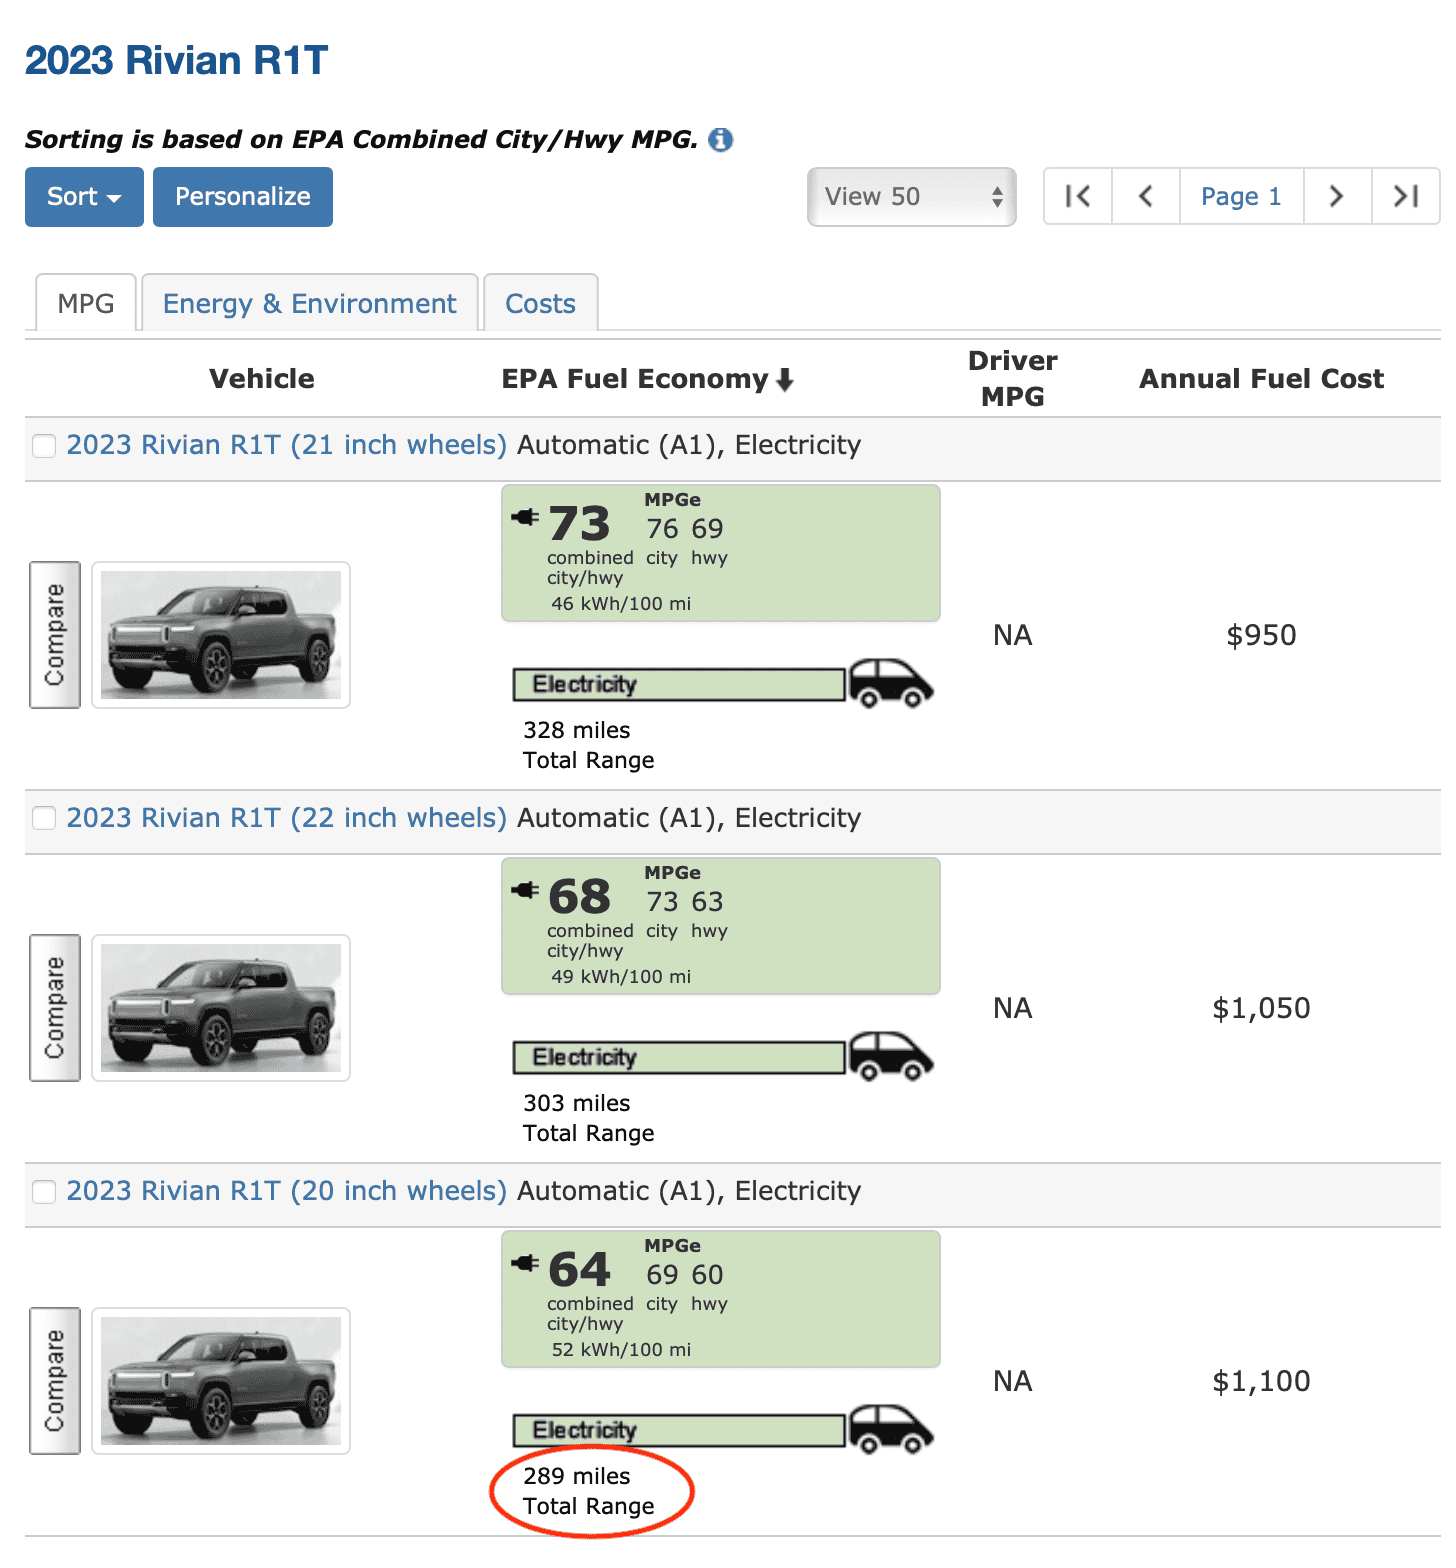The width and height of the screenshot is (1456, 1568).
Task: Click the Personalize button
Action: (x=243, y=197)
